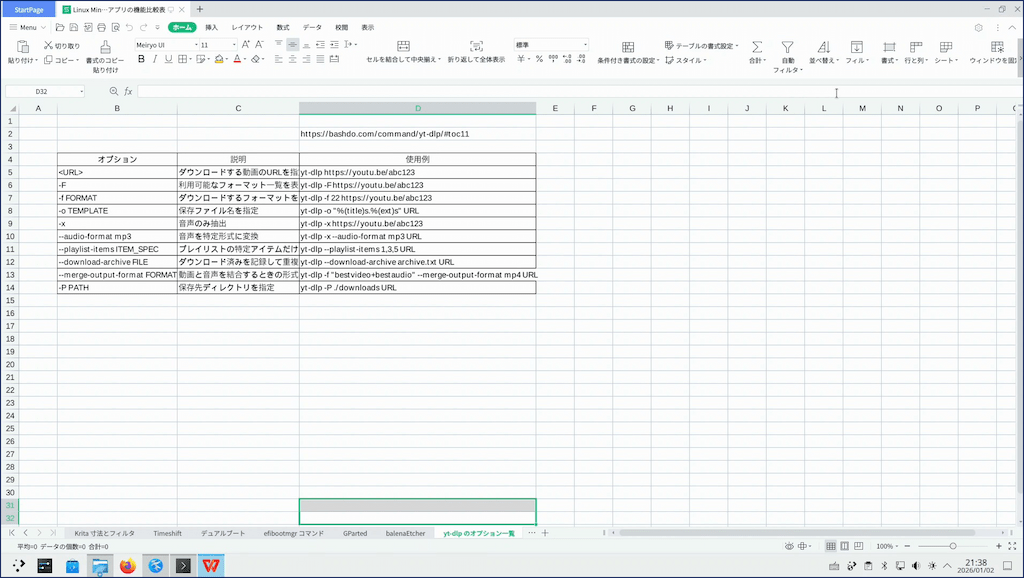Click the Menu button at top left
The image size is (1024, 578).
click(22, 27)
